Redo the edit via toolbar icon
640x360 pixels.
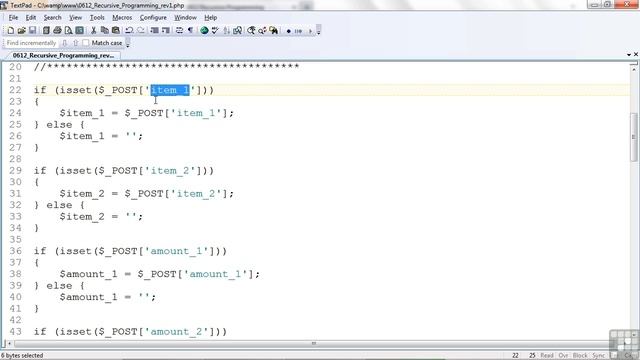tap(141, 31)
